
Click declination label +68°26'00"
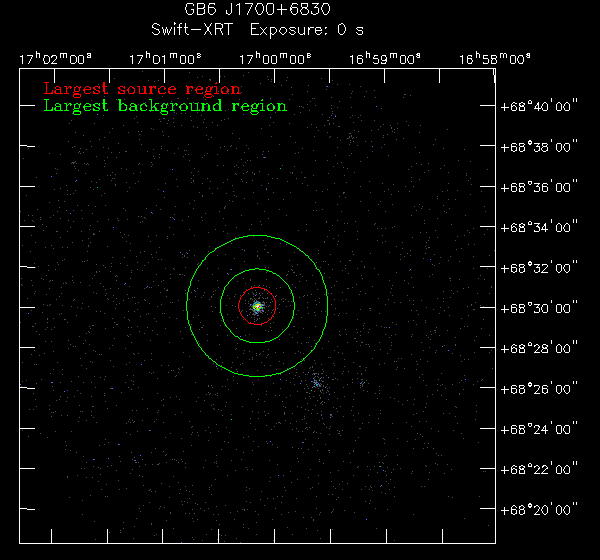pos(539,389)
